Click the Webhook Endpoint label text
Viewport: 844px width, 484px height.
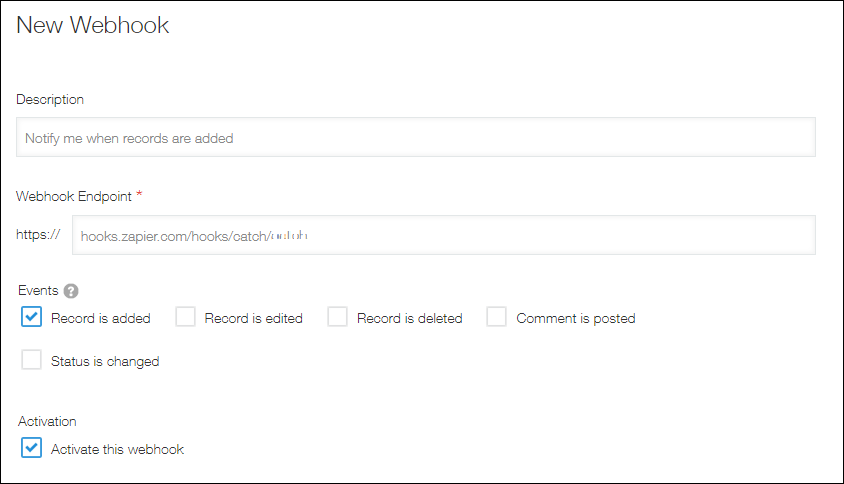tap(74, 196)
